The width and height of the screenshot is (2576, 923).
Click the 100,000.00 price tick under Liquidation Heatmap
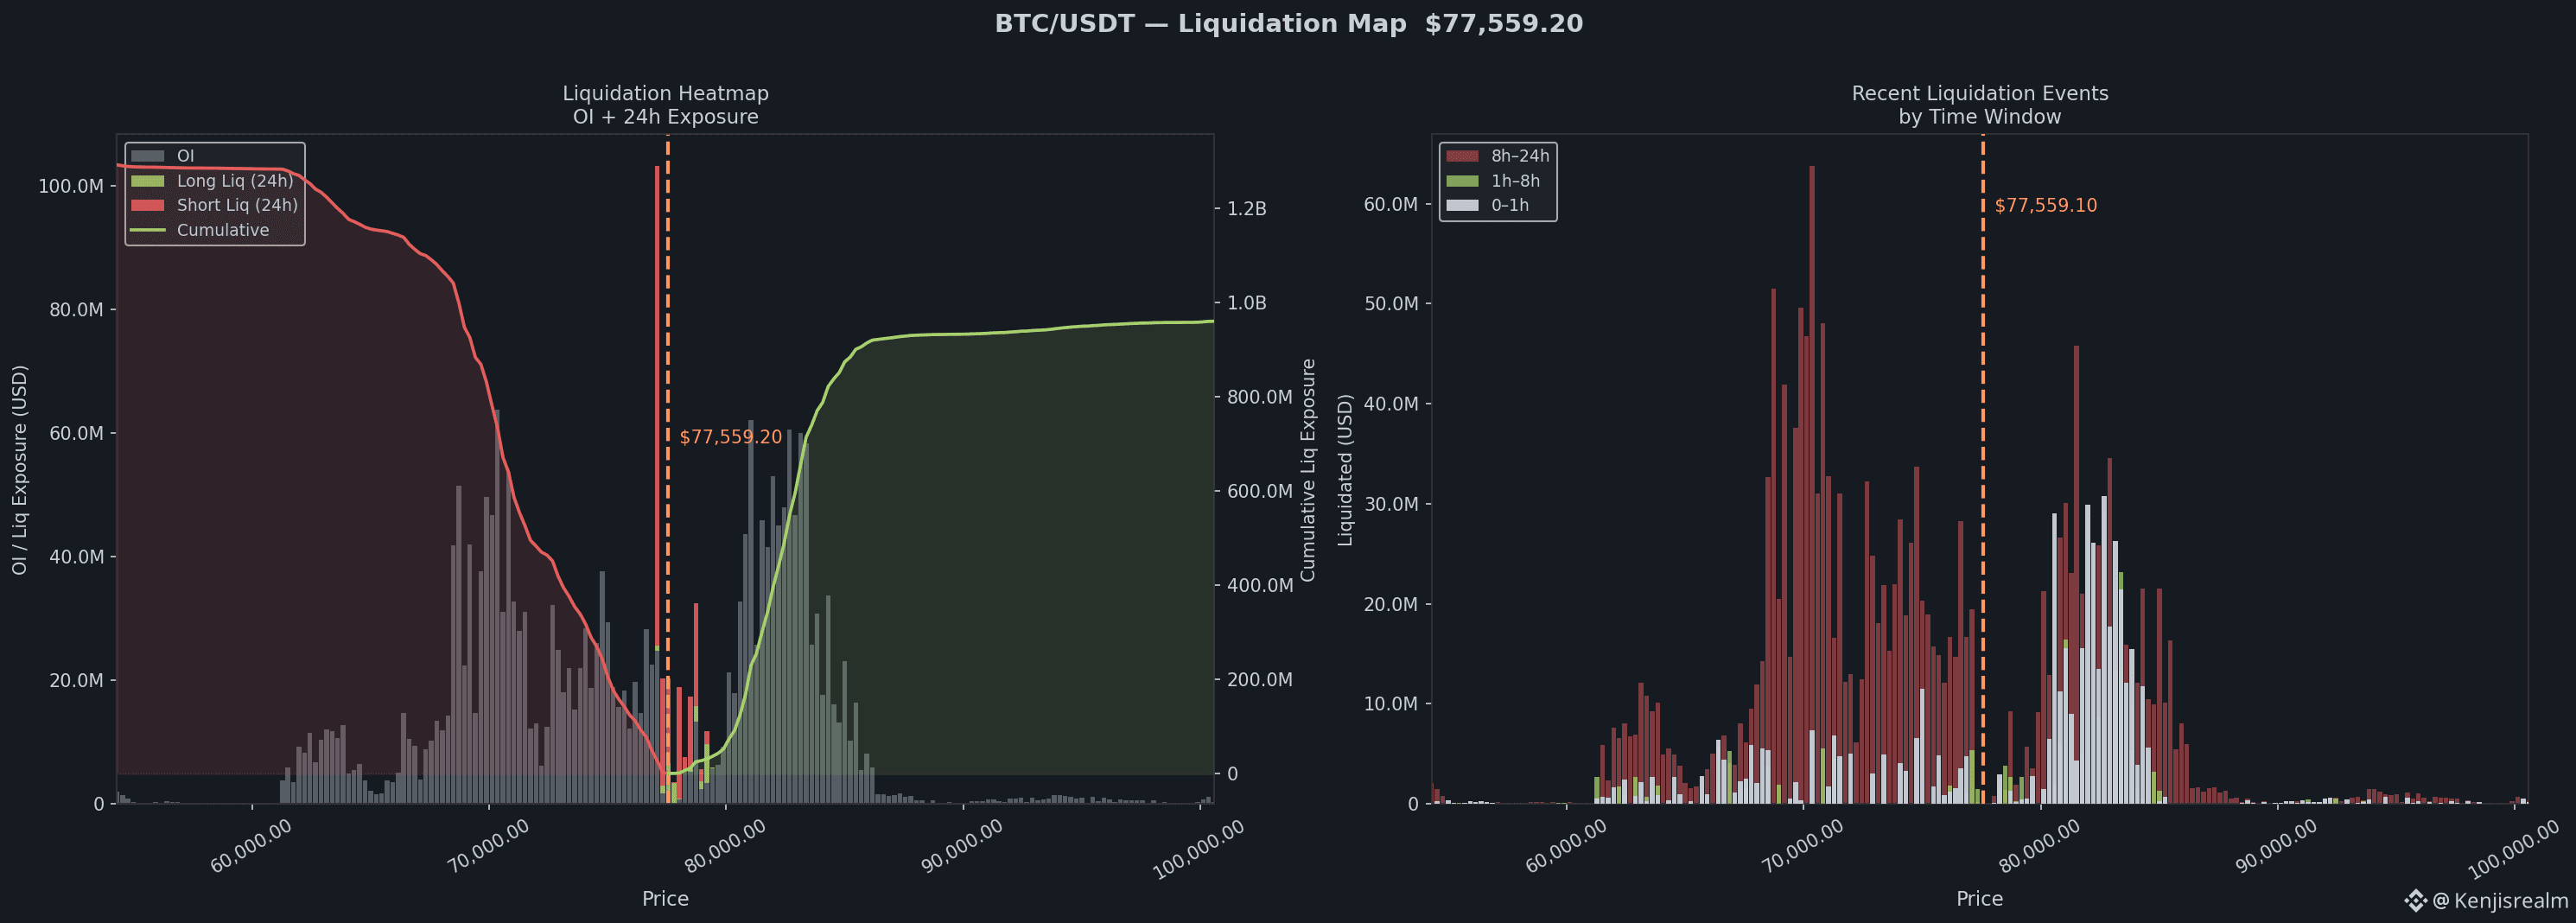coord(1198,849)
